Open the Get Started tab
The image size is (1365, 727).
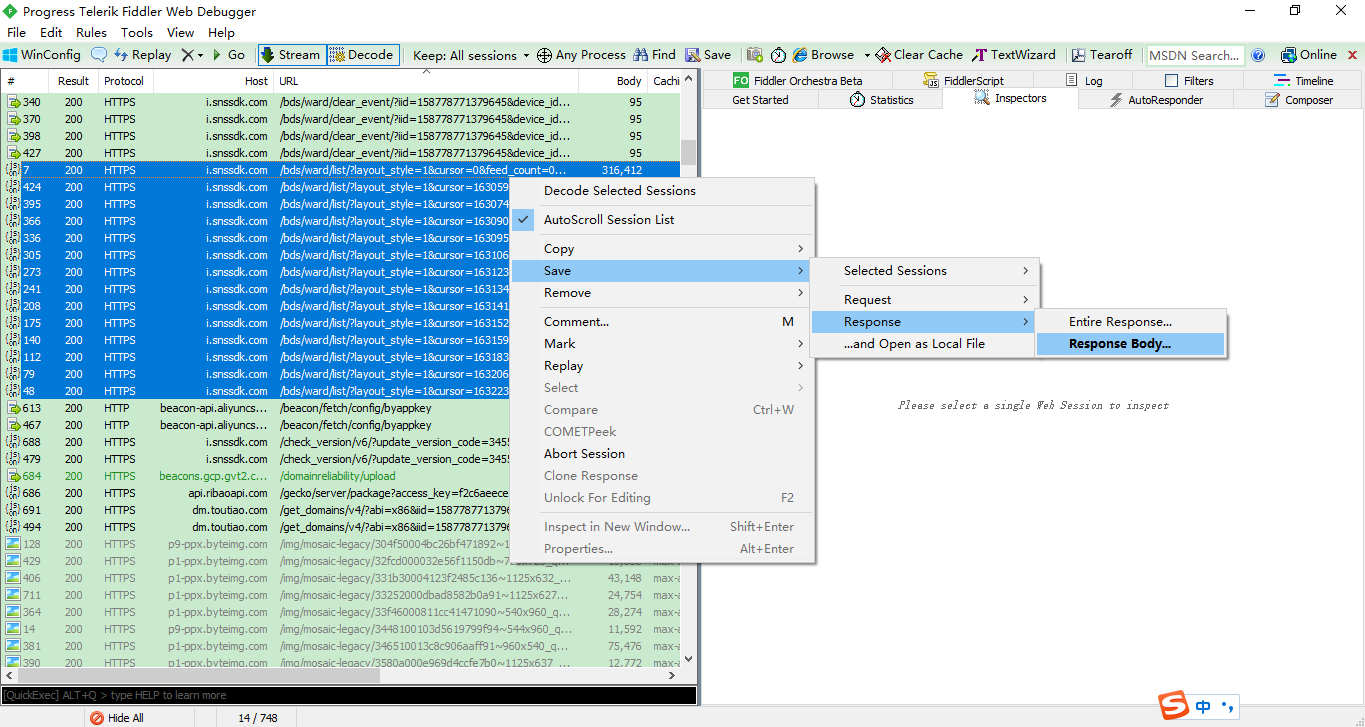(x=760, y=100)
